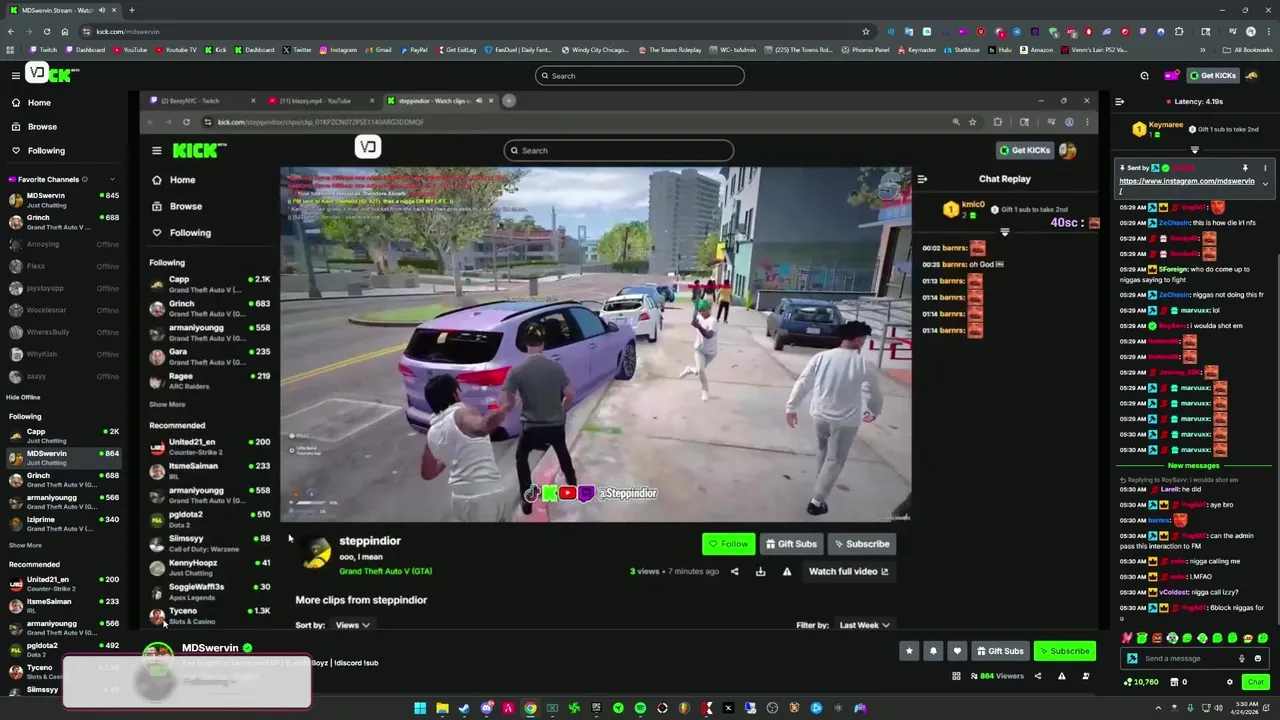Open the Sort by Views dropdown

[352, 625]
